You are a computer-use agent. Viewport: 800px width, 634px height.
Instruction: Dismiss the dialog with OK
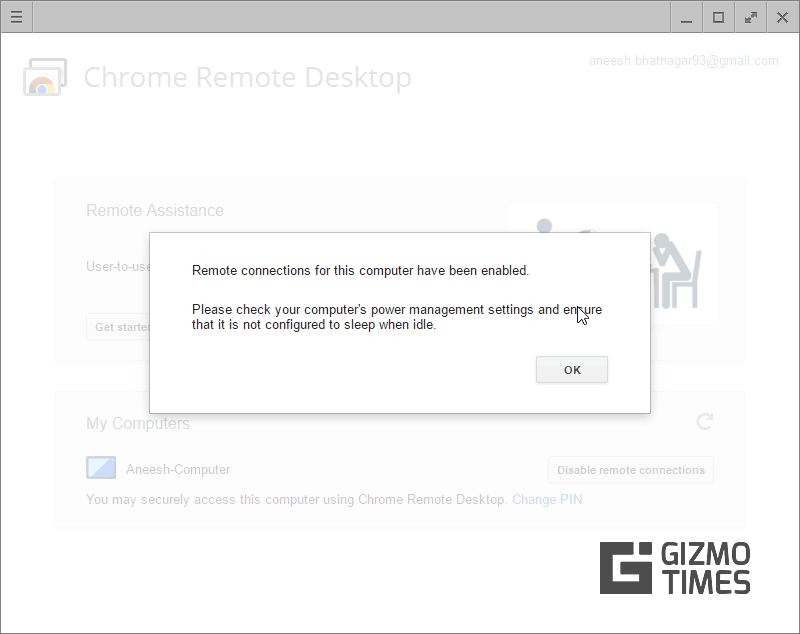[571, 369]
